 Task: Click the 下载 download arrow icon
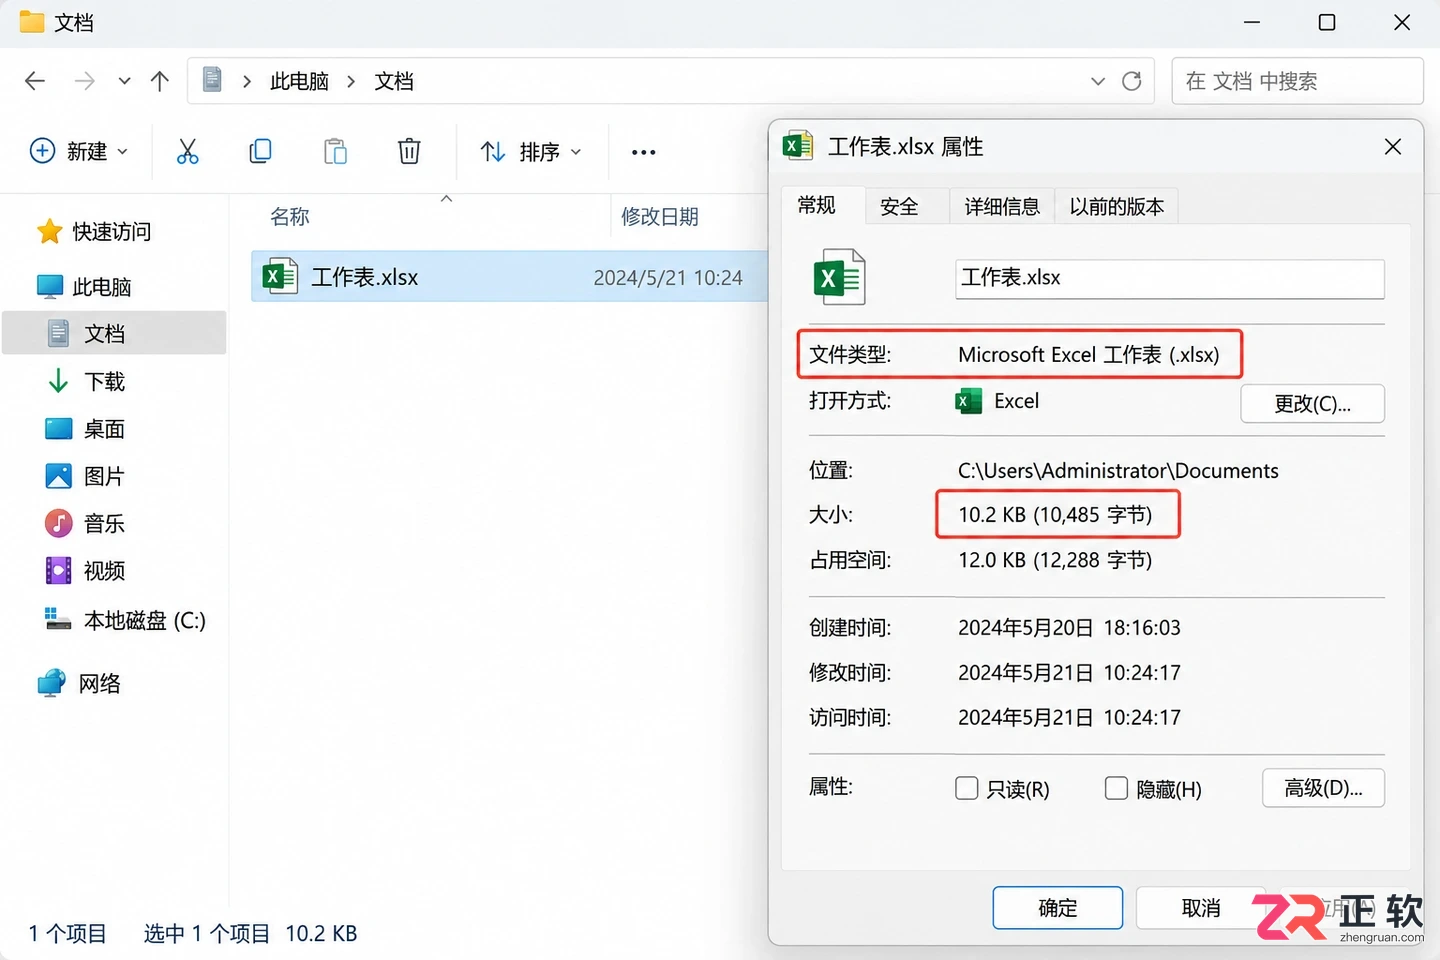58,381
